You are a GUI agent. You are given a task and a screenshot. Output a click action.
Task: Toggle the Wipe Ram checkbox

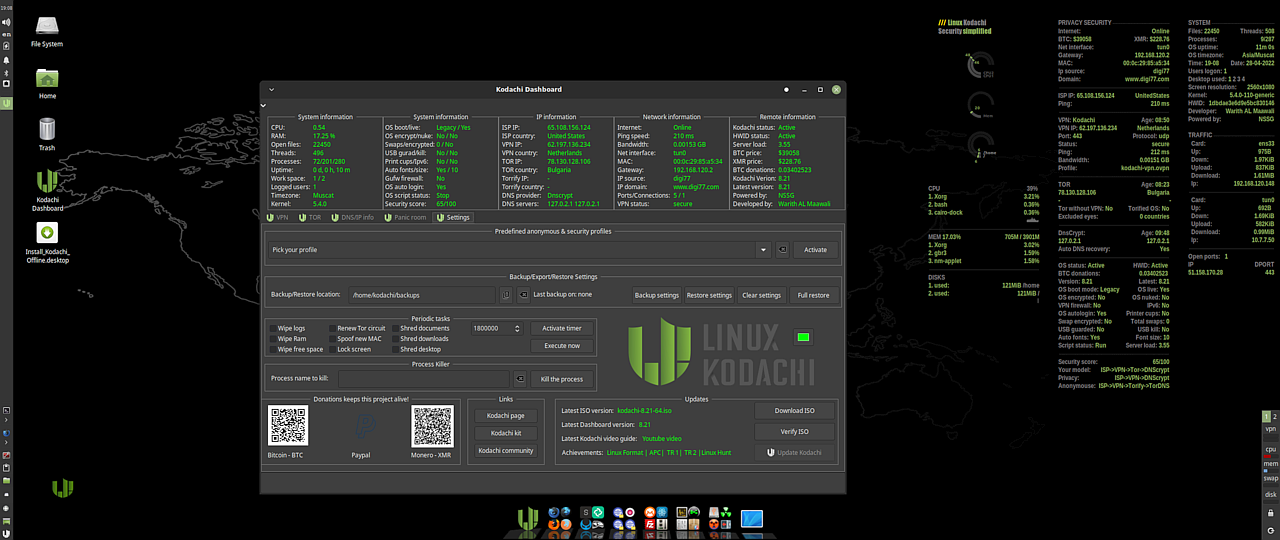click(x=273, y=339)
